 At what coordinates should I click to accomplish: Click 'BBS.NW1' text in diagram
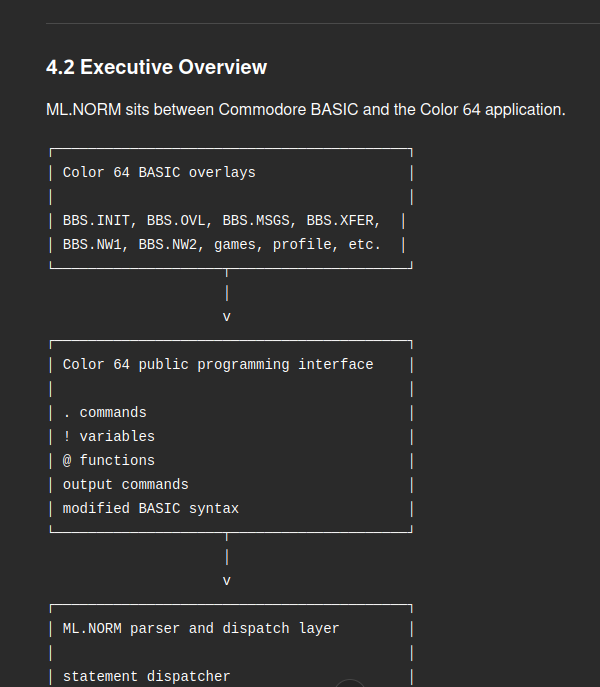pos(92,244)
